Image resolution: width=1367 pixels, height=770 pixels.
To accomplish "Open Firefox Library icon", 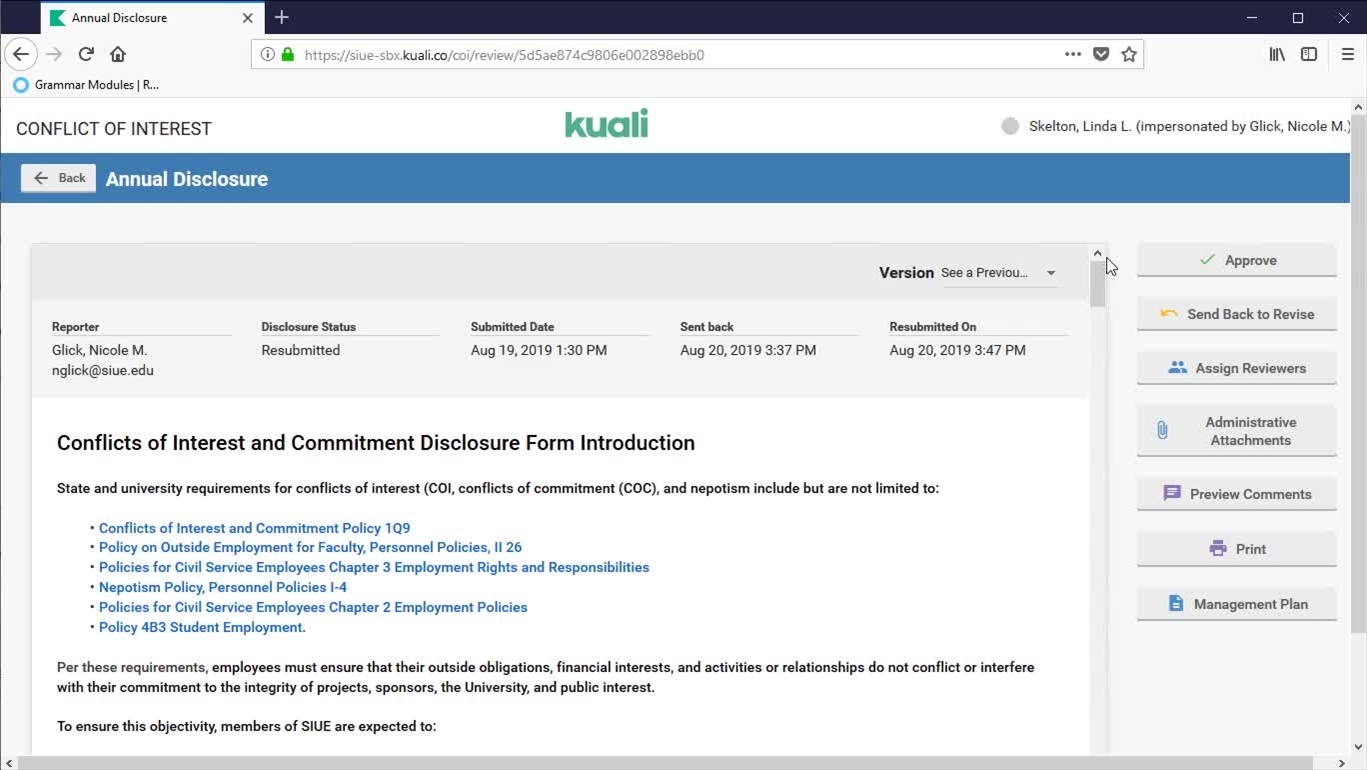I will coord(1277,54).
